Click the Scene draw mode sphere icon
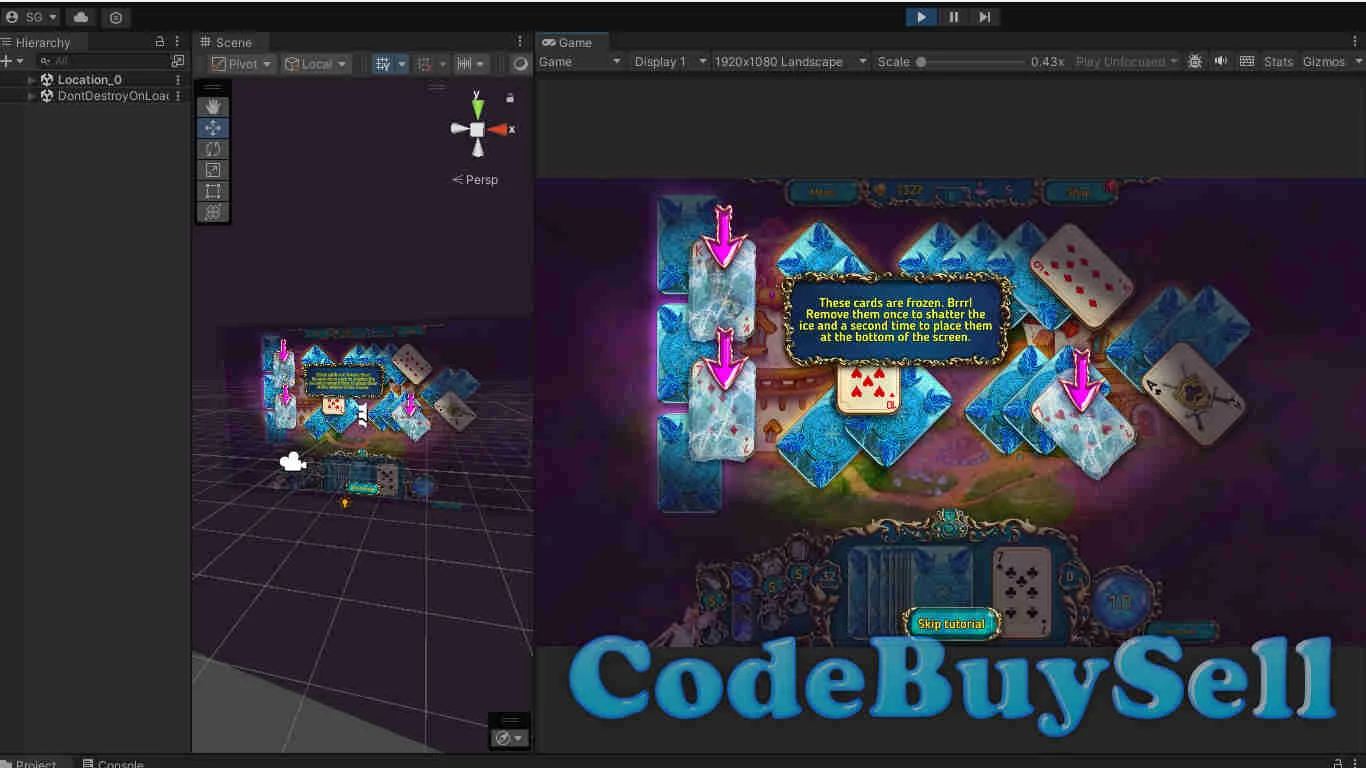 click(520, 63)
